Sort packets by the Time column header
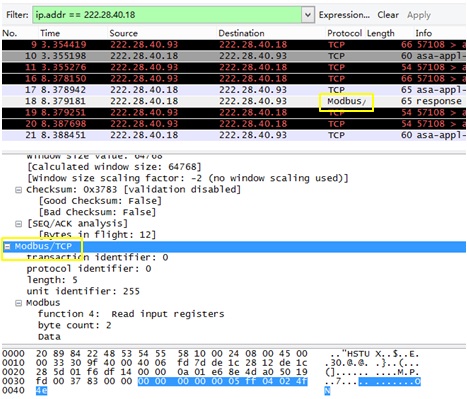This screenshot has height=399, width=467. click(x=50, y=33)
